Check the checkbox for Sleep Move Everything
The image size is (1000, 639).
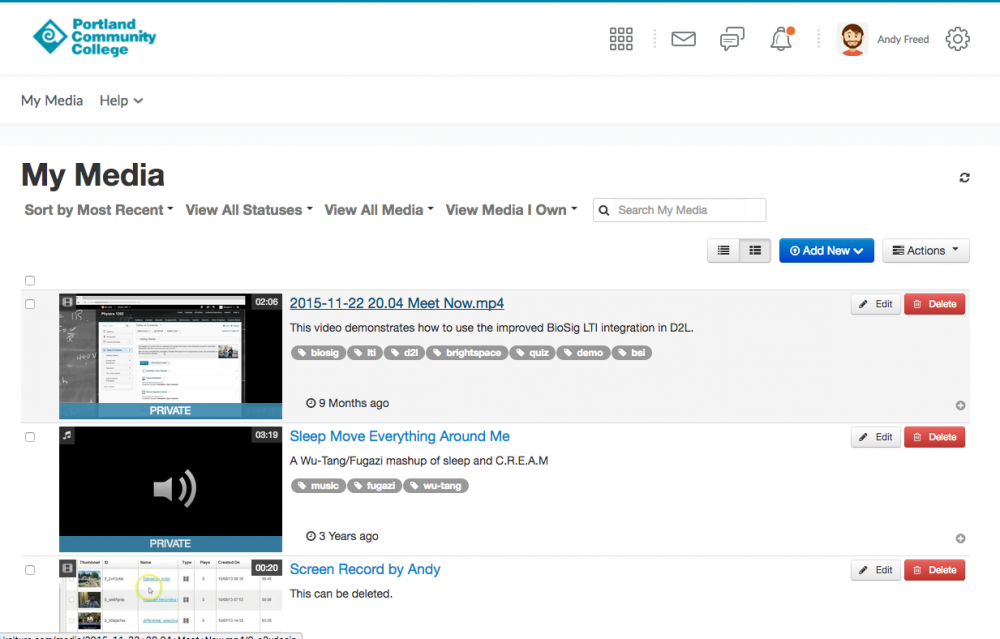coord(30,437)
